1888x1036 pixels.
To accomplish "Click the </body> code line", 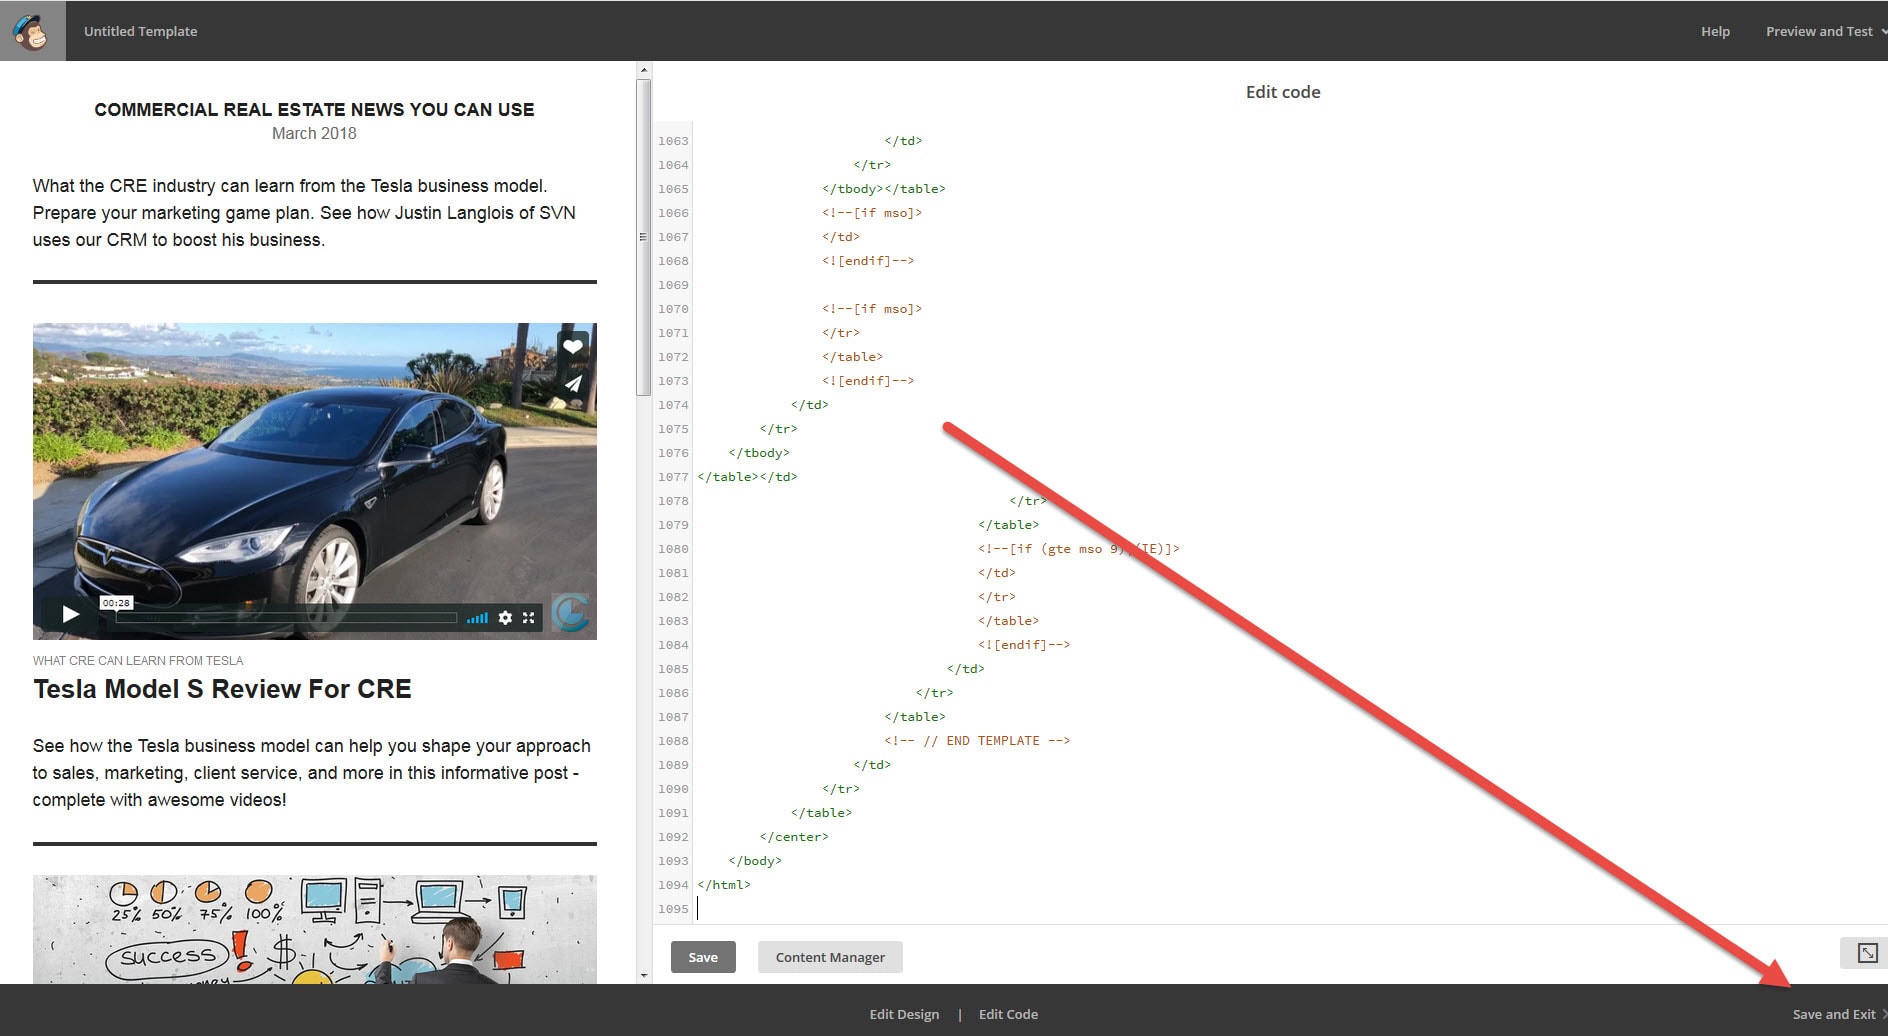I will tap(755, 861).
